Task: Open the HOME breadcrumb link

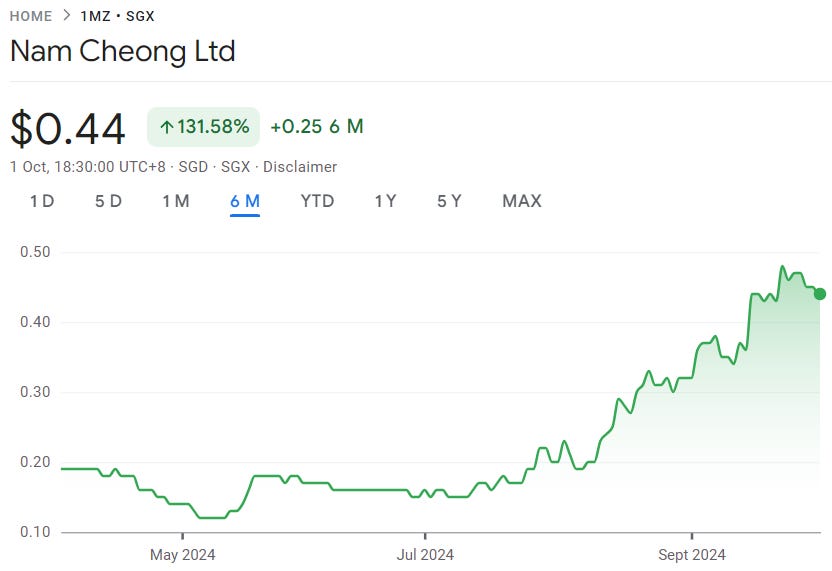Action: (31, 16)
